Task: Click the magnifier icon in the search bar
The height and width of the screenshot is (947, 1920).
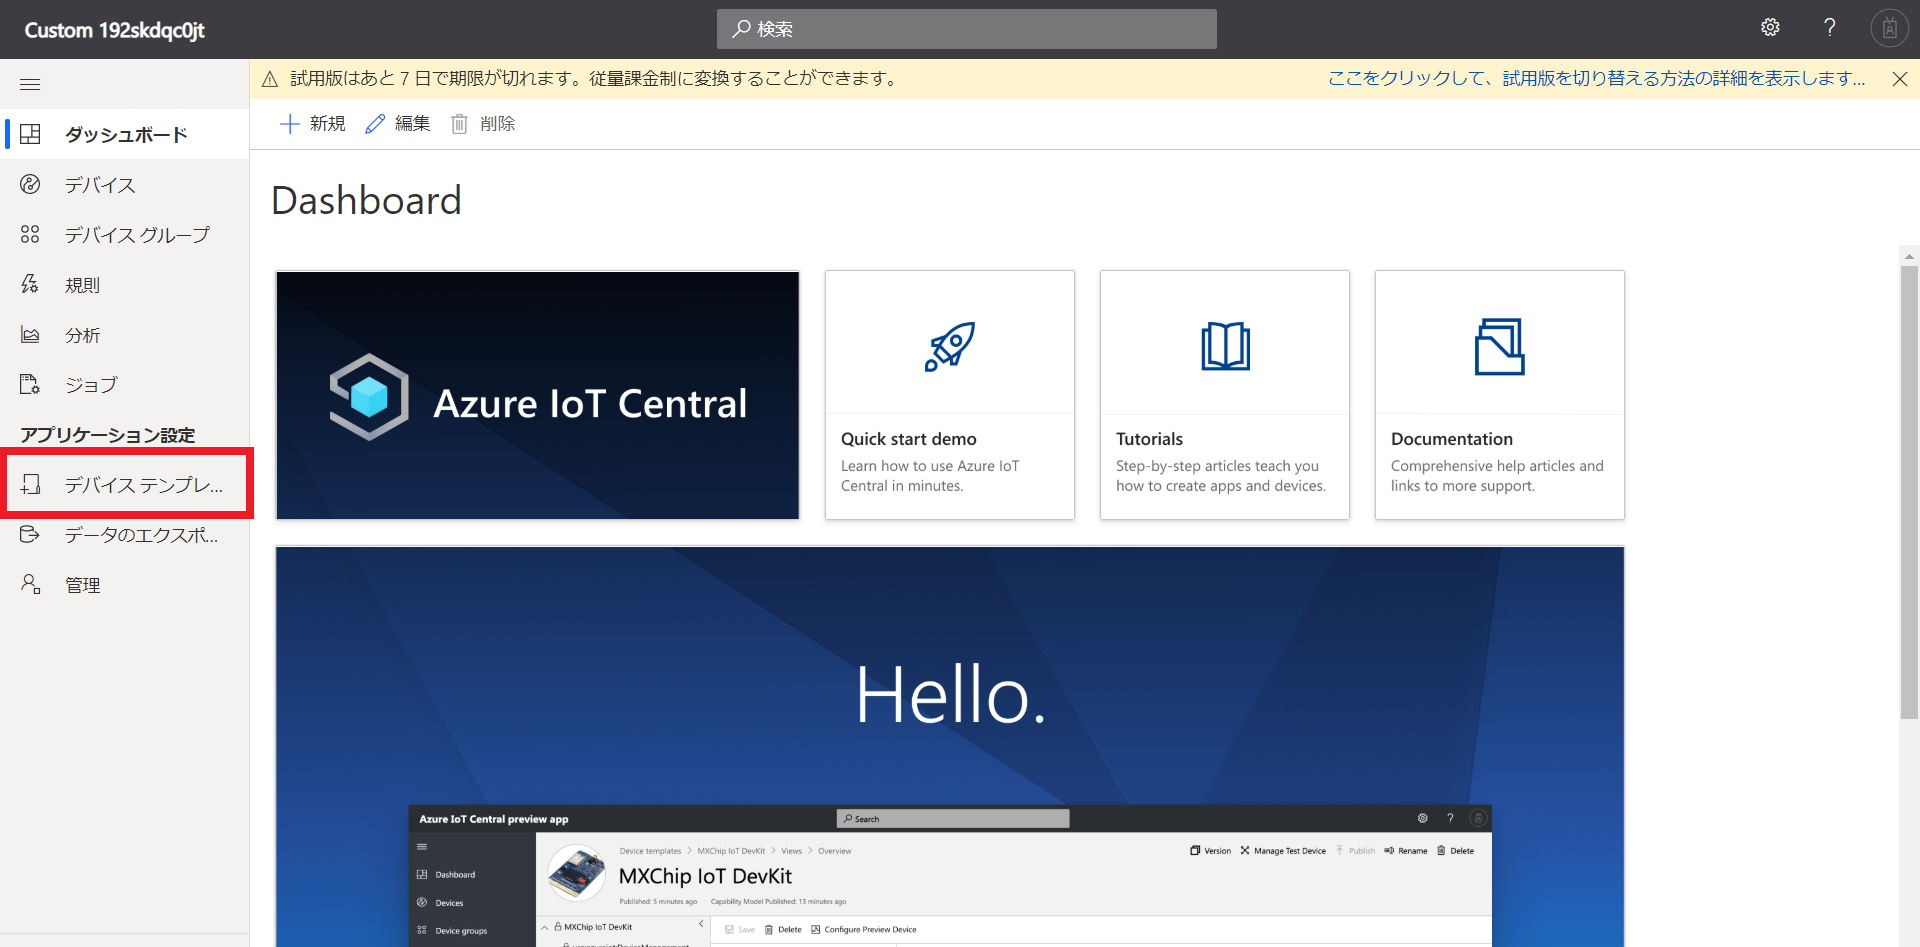Action: tap(741, 29)
